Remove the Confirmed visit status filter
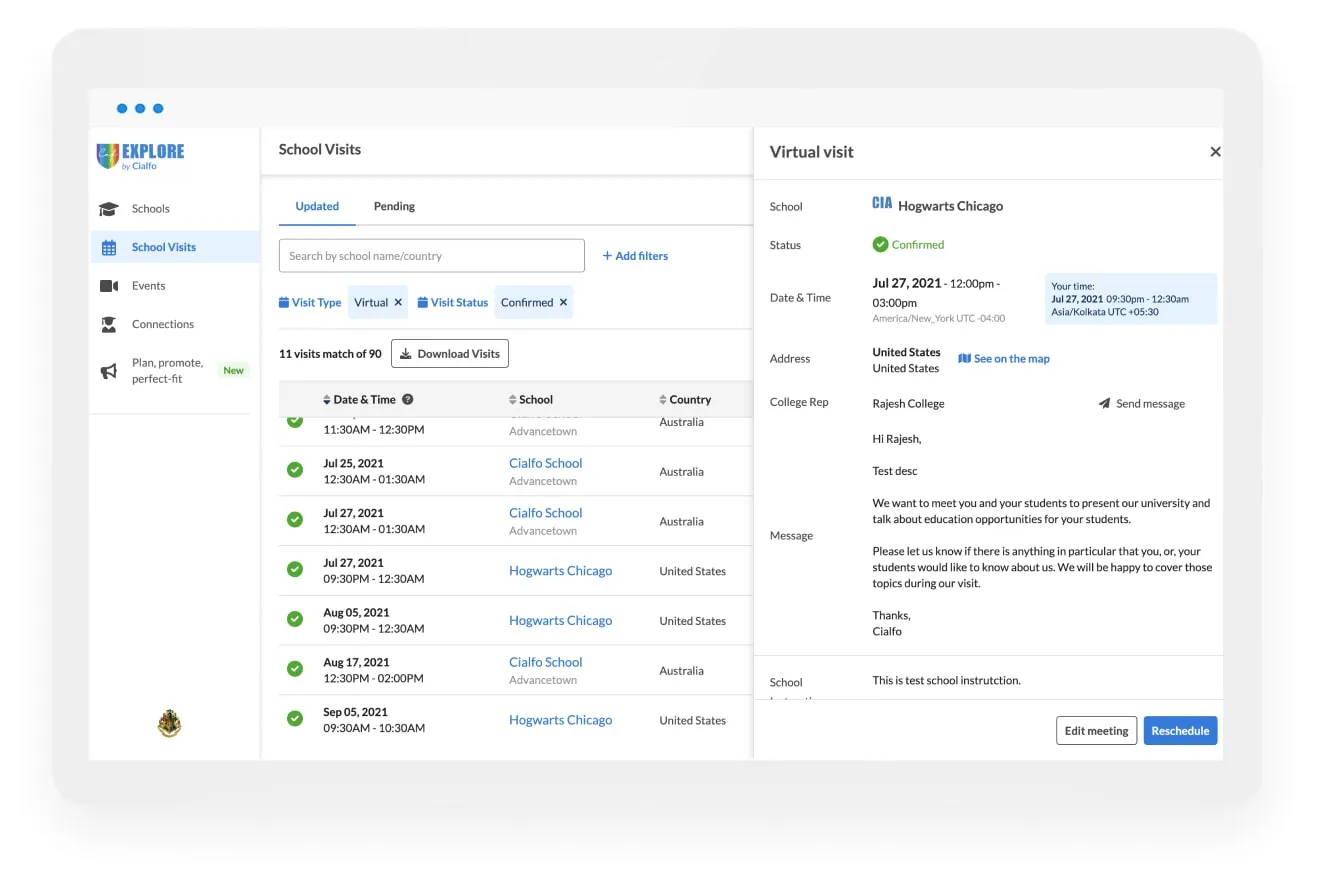 point(563,302)
